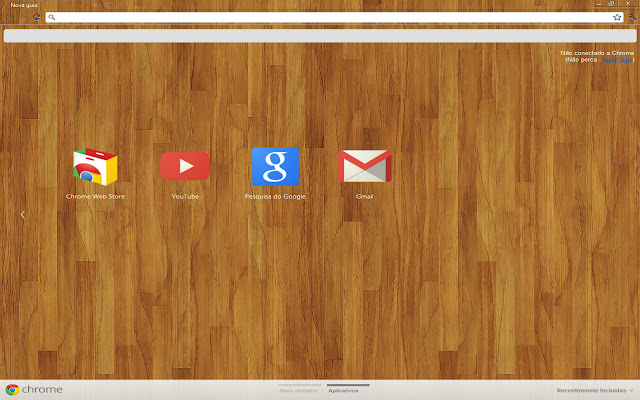The image size is (640, 400).
Task: Focus the address bar input
Action: point(334,17)
